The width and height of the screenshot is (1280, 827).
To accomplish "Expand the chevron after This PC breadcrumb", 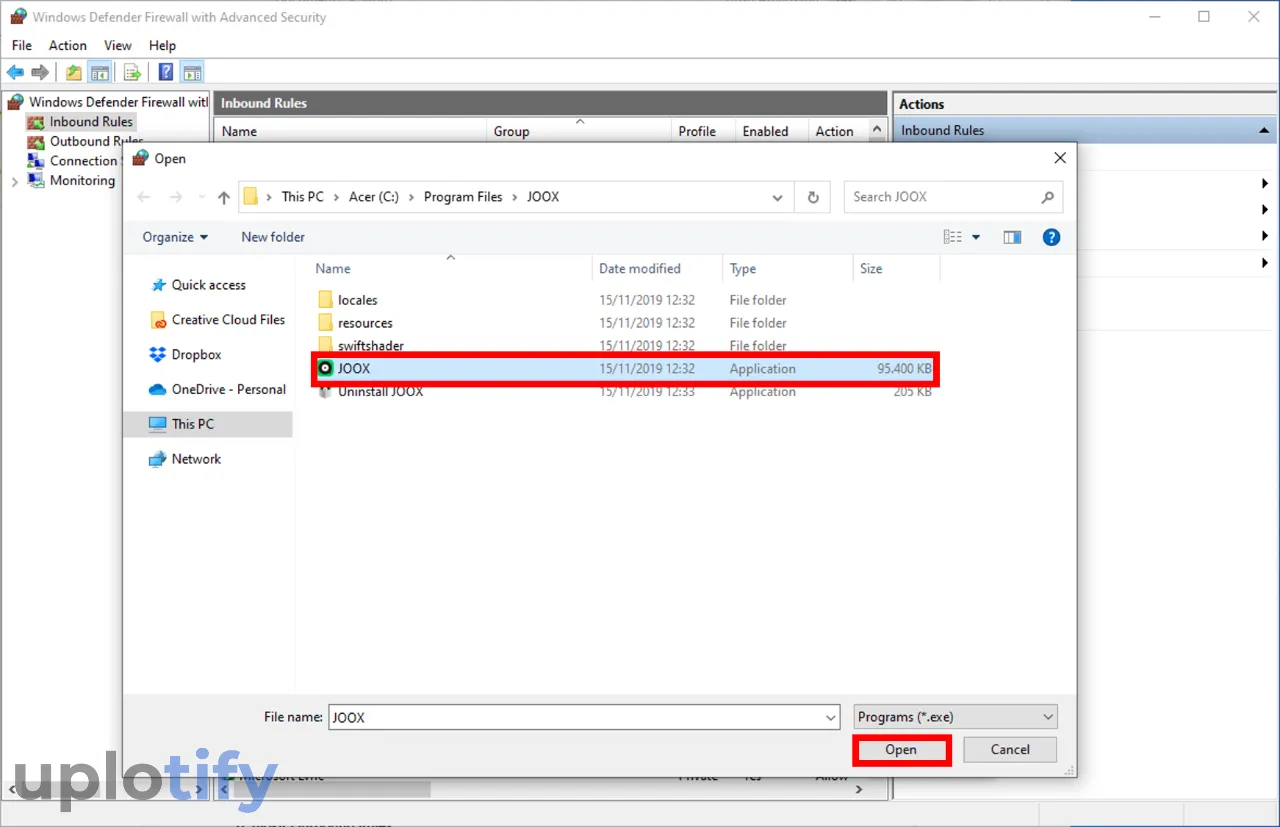I will (x=336, y=198).
